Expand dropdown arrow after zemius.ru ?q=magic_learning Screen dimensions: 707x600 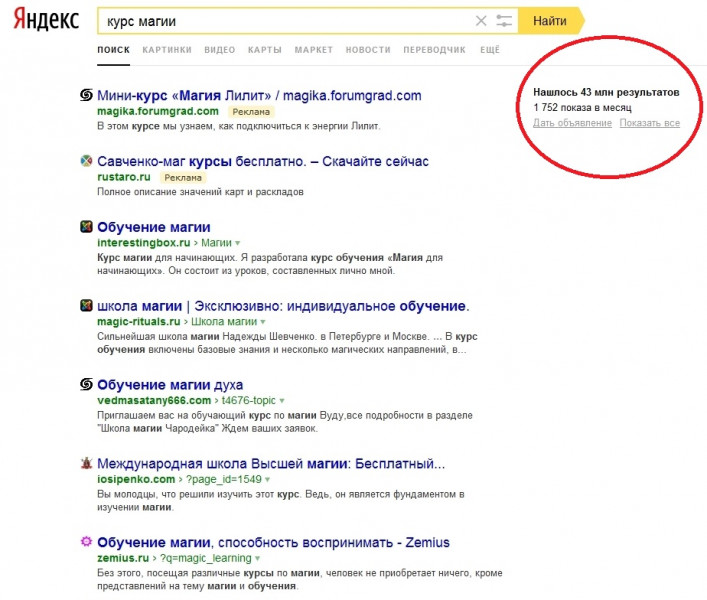click(x=257, y=559)
